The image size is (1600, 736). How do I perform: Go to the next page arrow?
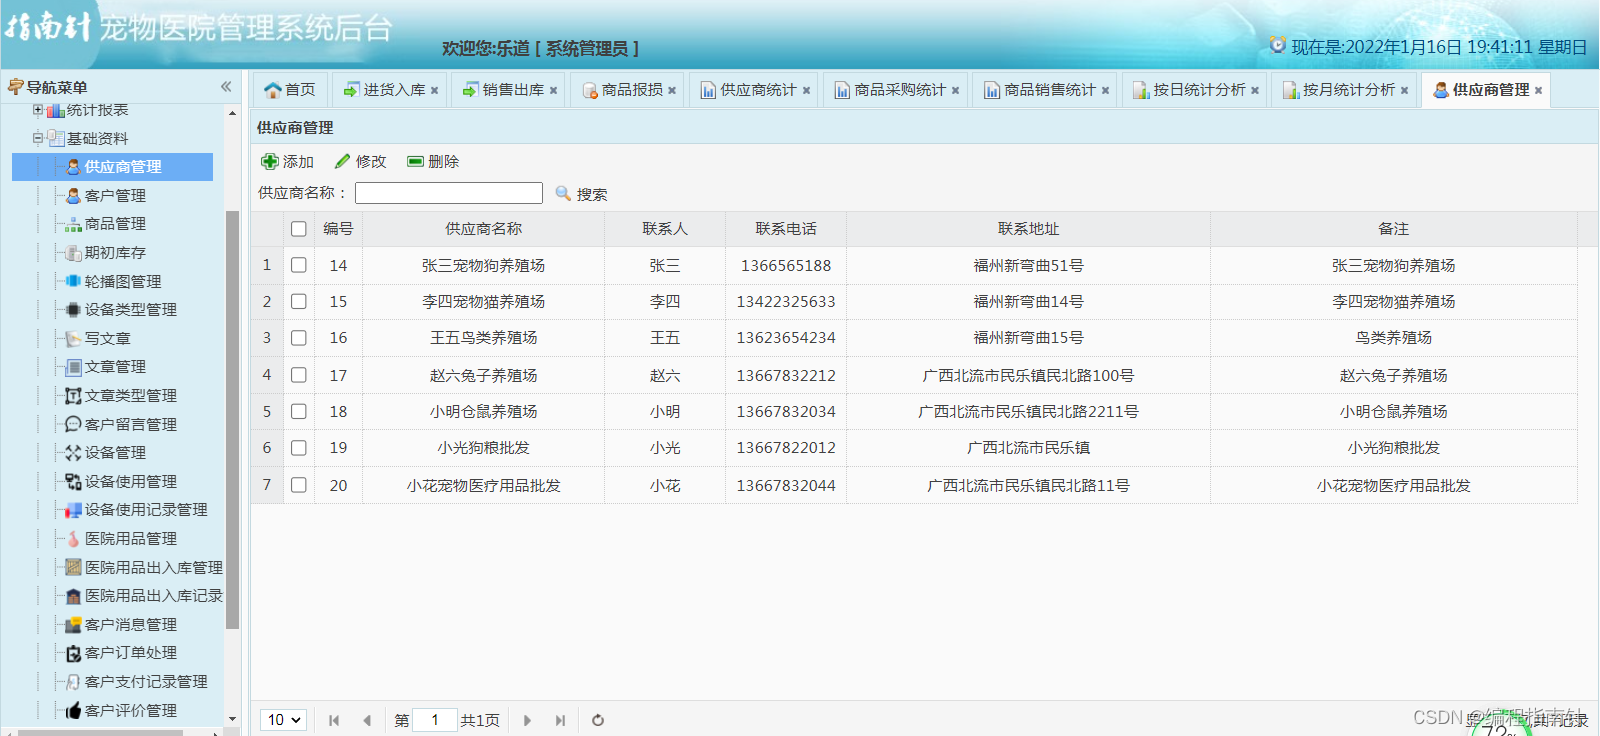tap(527, 720)
